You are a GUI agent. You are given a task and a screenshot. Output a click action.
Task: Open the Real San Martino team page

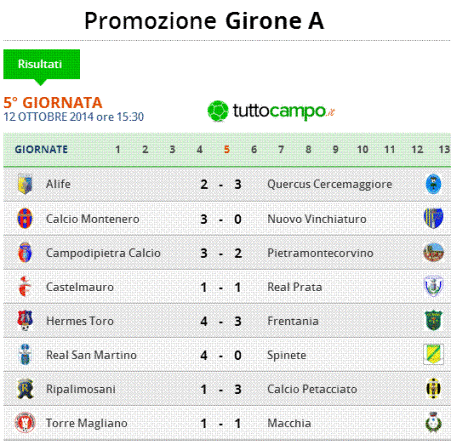tap(91, 355)
